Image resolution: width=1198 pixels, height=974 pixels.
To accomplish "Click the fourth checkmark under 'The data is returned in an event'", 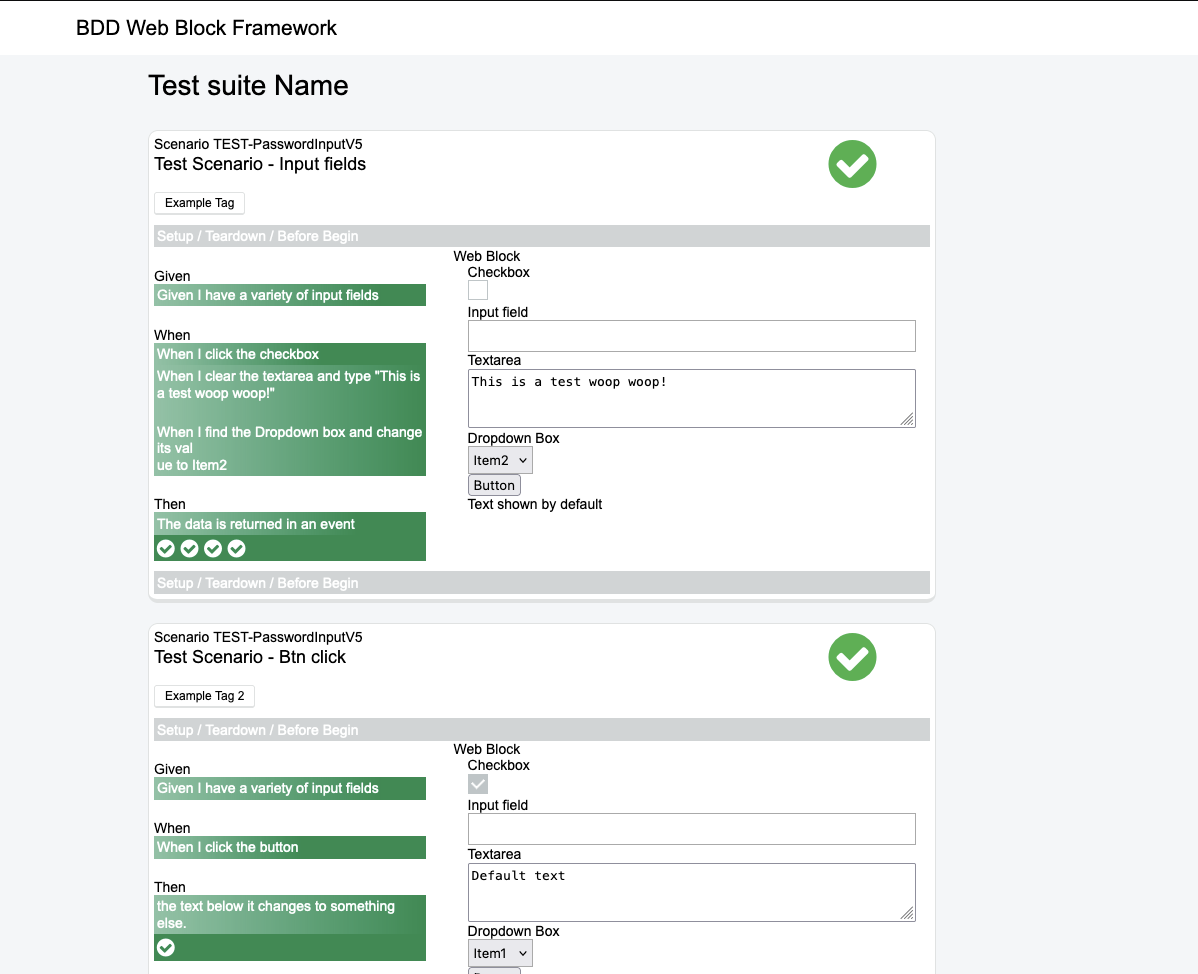I will (237, 548).
